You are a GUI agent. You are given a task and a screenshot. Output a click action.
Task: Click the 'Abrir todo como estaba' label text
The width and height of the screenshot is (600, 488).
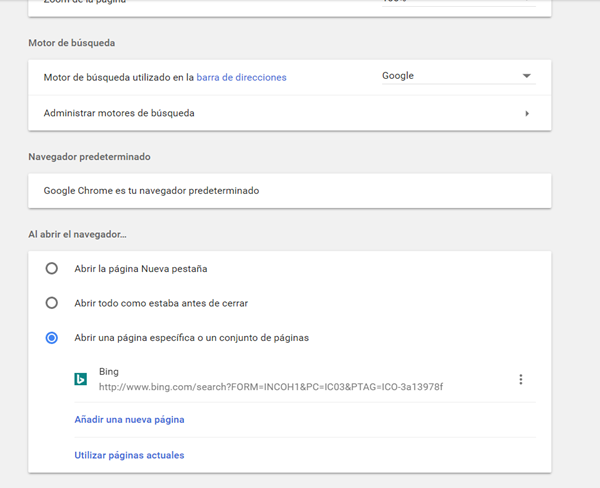click(161, 303)
